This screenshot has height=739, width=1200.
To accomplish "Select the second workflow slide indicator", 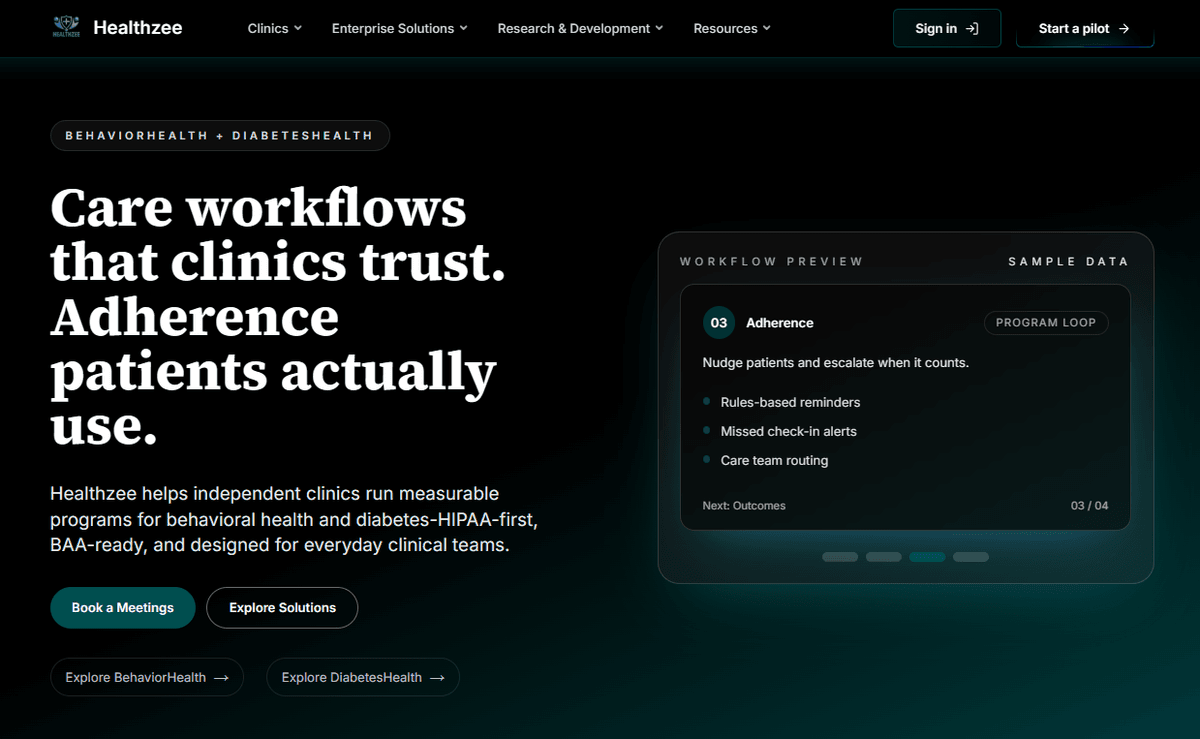I will coord(883,557).
